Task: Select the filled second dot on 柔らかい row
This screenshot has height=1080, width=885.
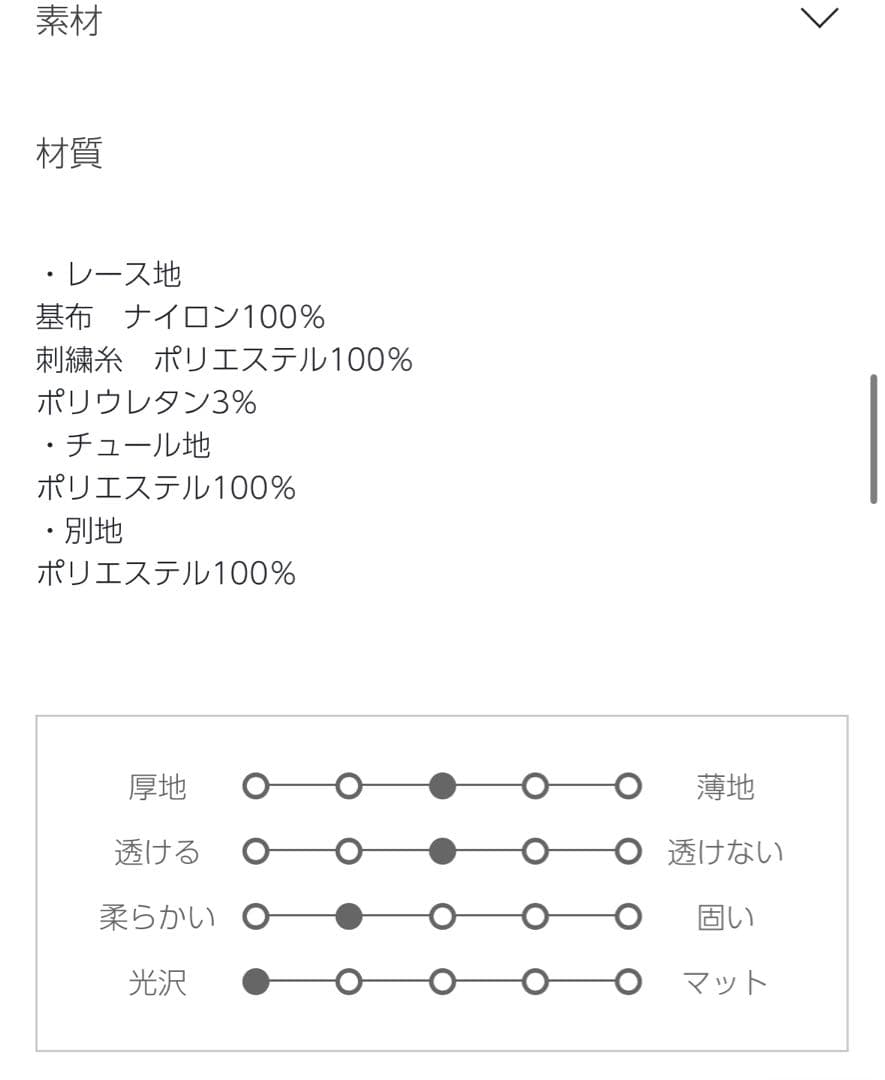Action: click(x=349, y=916)
